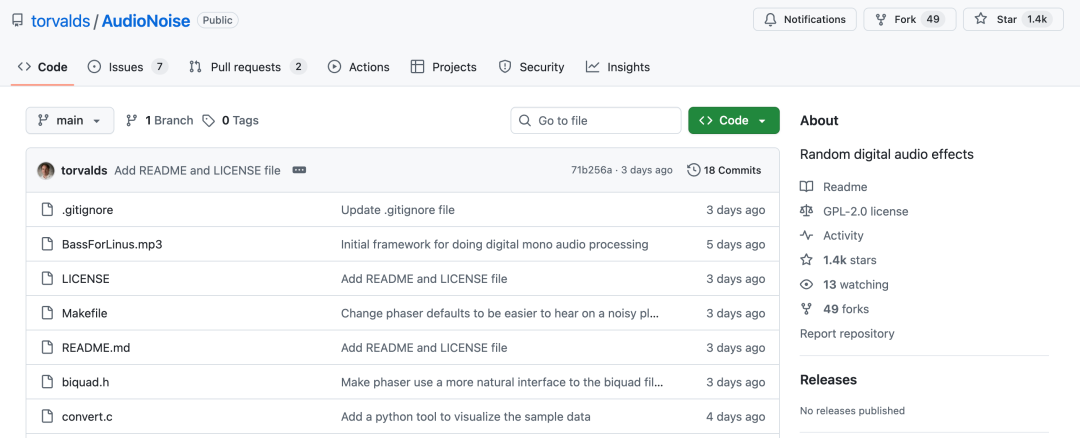Click the commit message ellipsis expander
Viewport: 1080px width, 438px height.
click(299, 170)
